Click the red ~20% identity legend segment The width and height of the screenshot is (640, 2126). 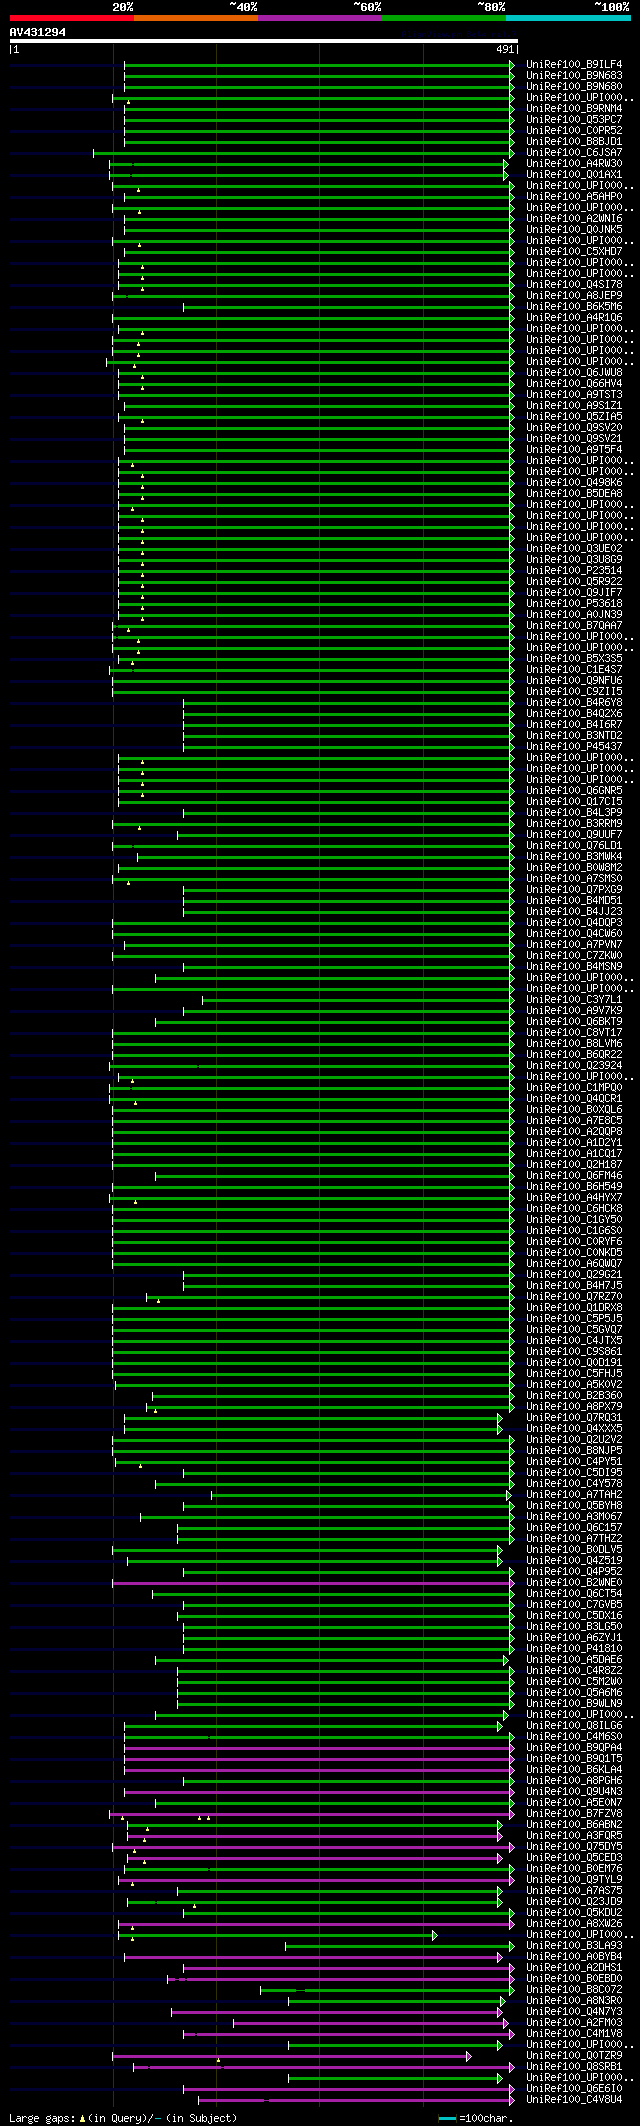pyautogui.click(x=71, y=18)
